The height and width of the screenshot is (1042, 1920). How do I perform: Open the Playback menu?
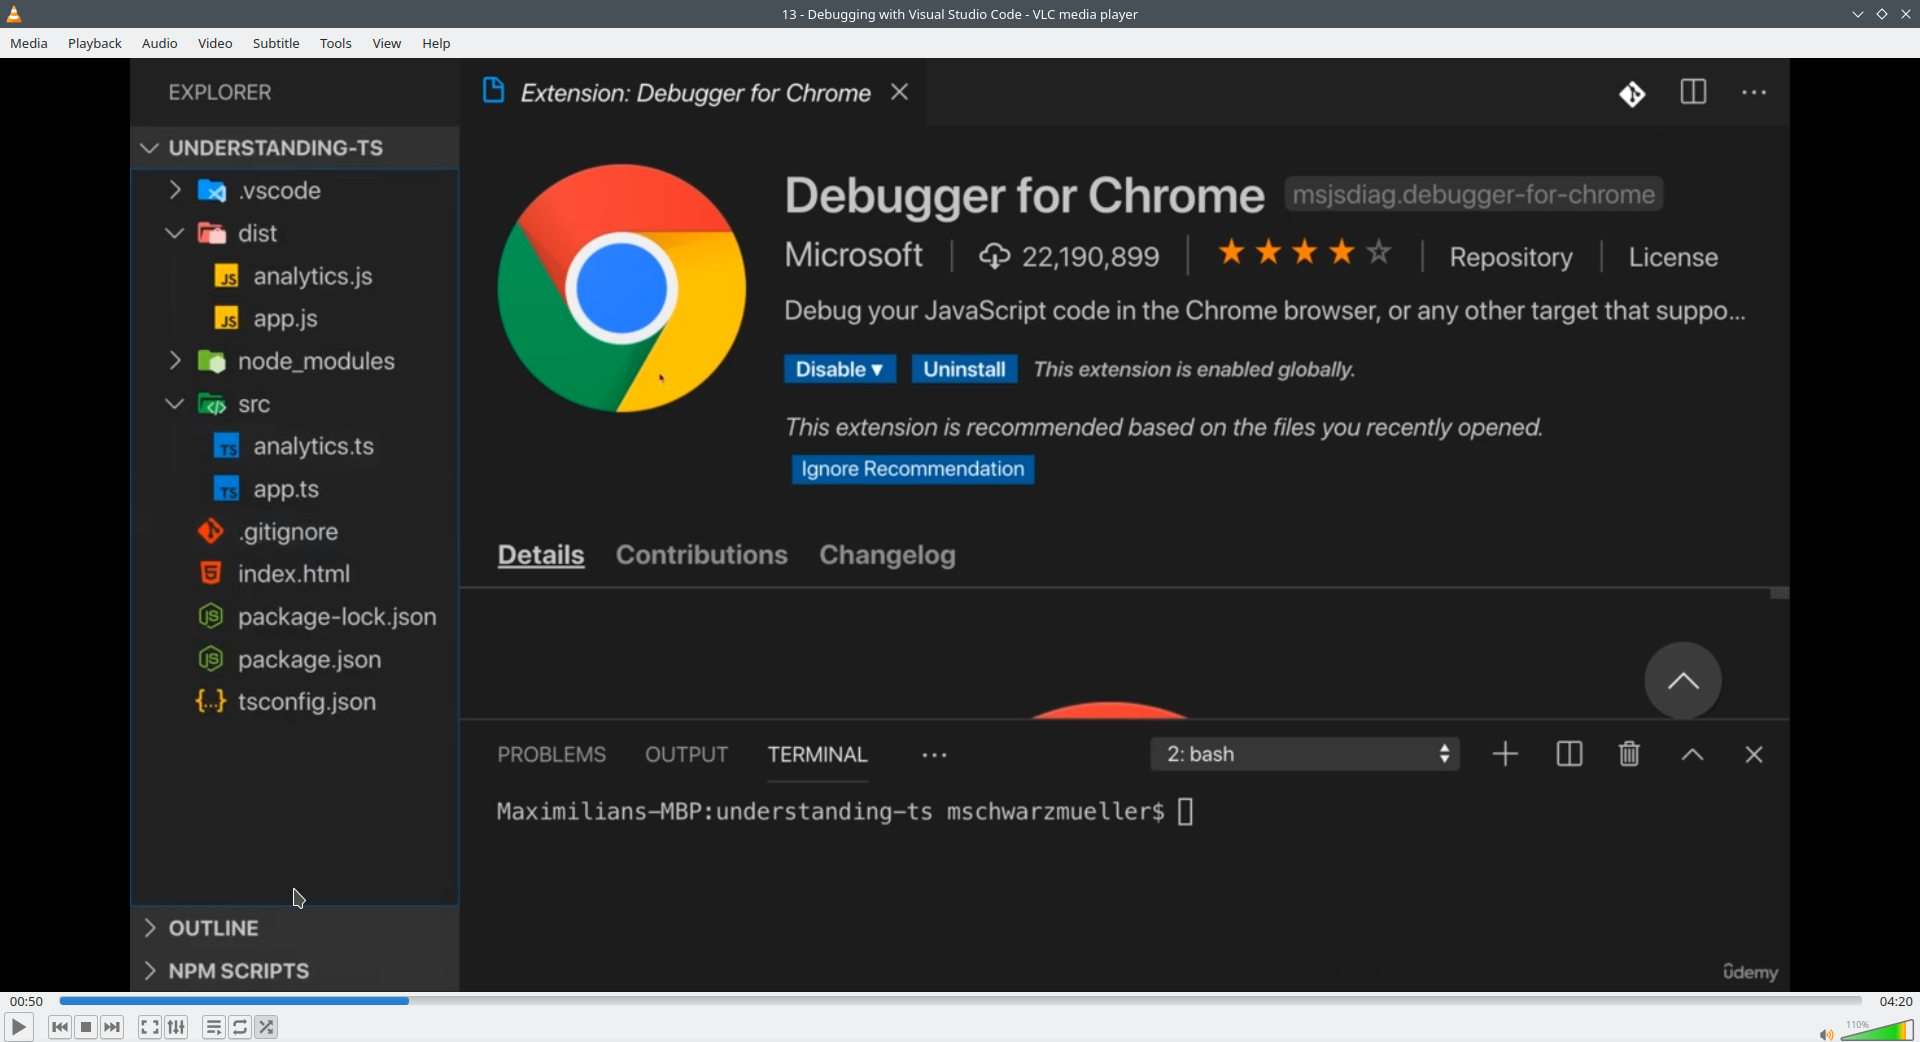(95, 43)
